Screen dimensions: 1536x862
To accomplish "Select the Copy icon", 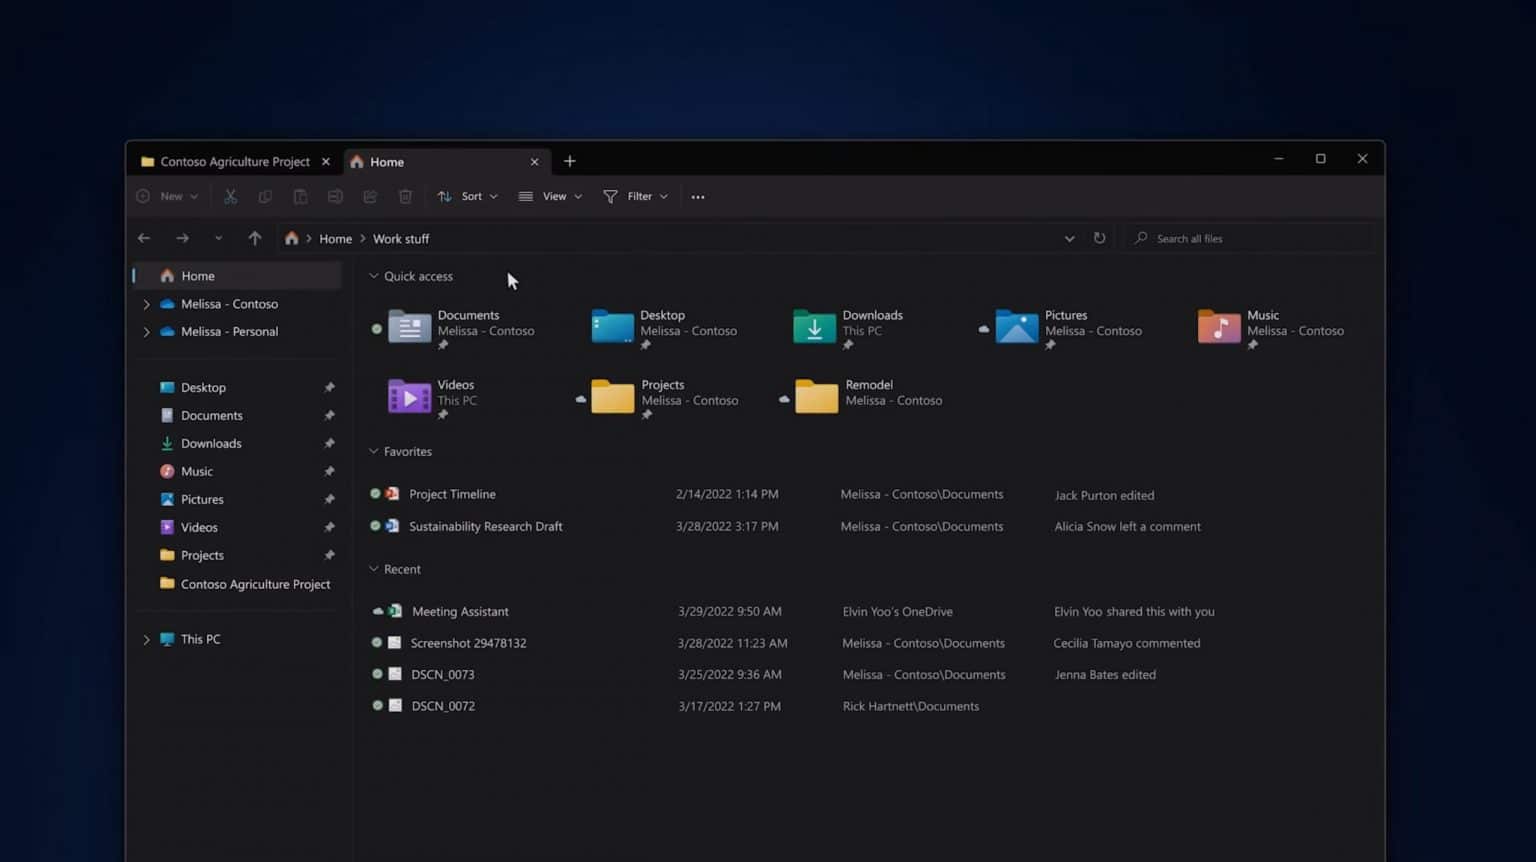I will [x=265, y=196].
